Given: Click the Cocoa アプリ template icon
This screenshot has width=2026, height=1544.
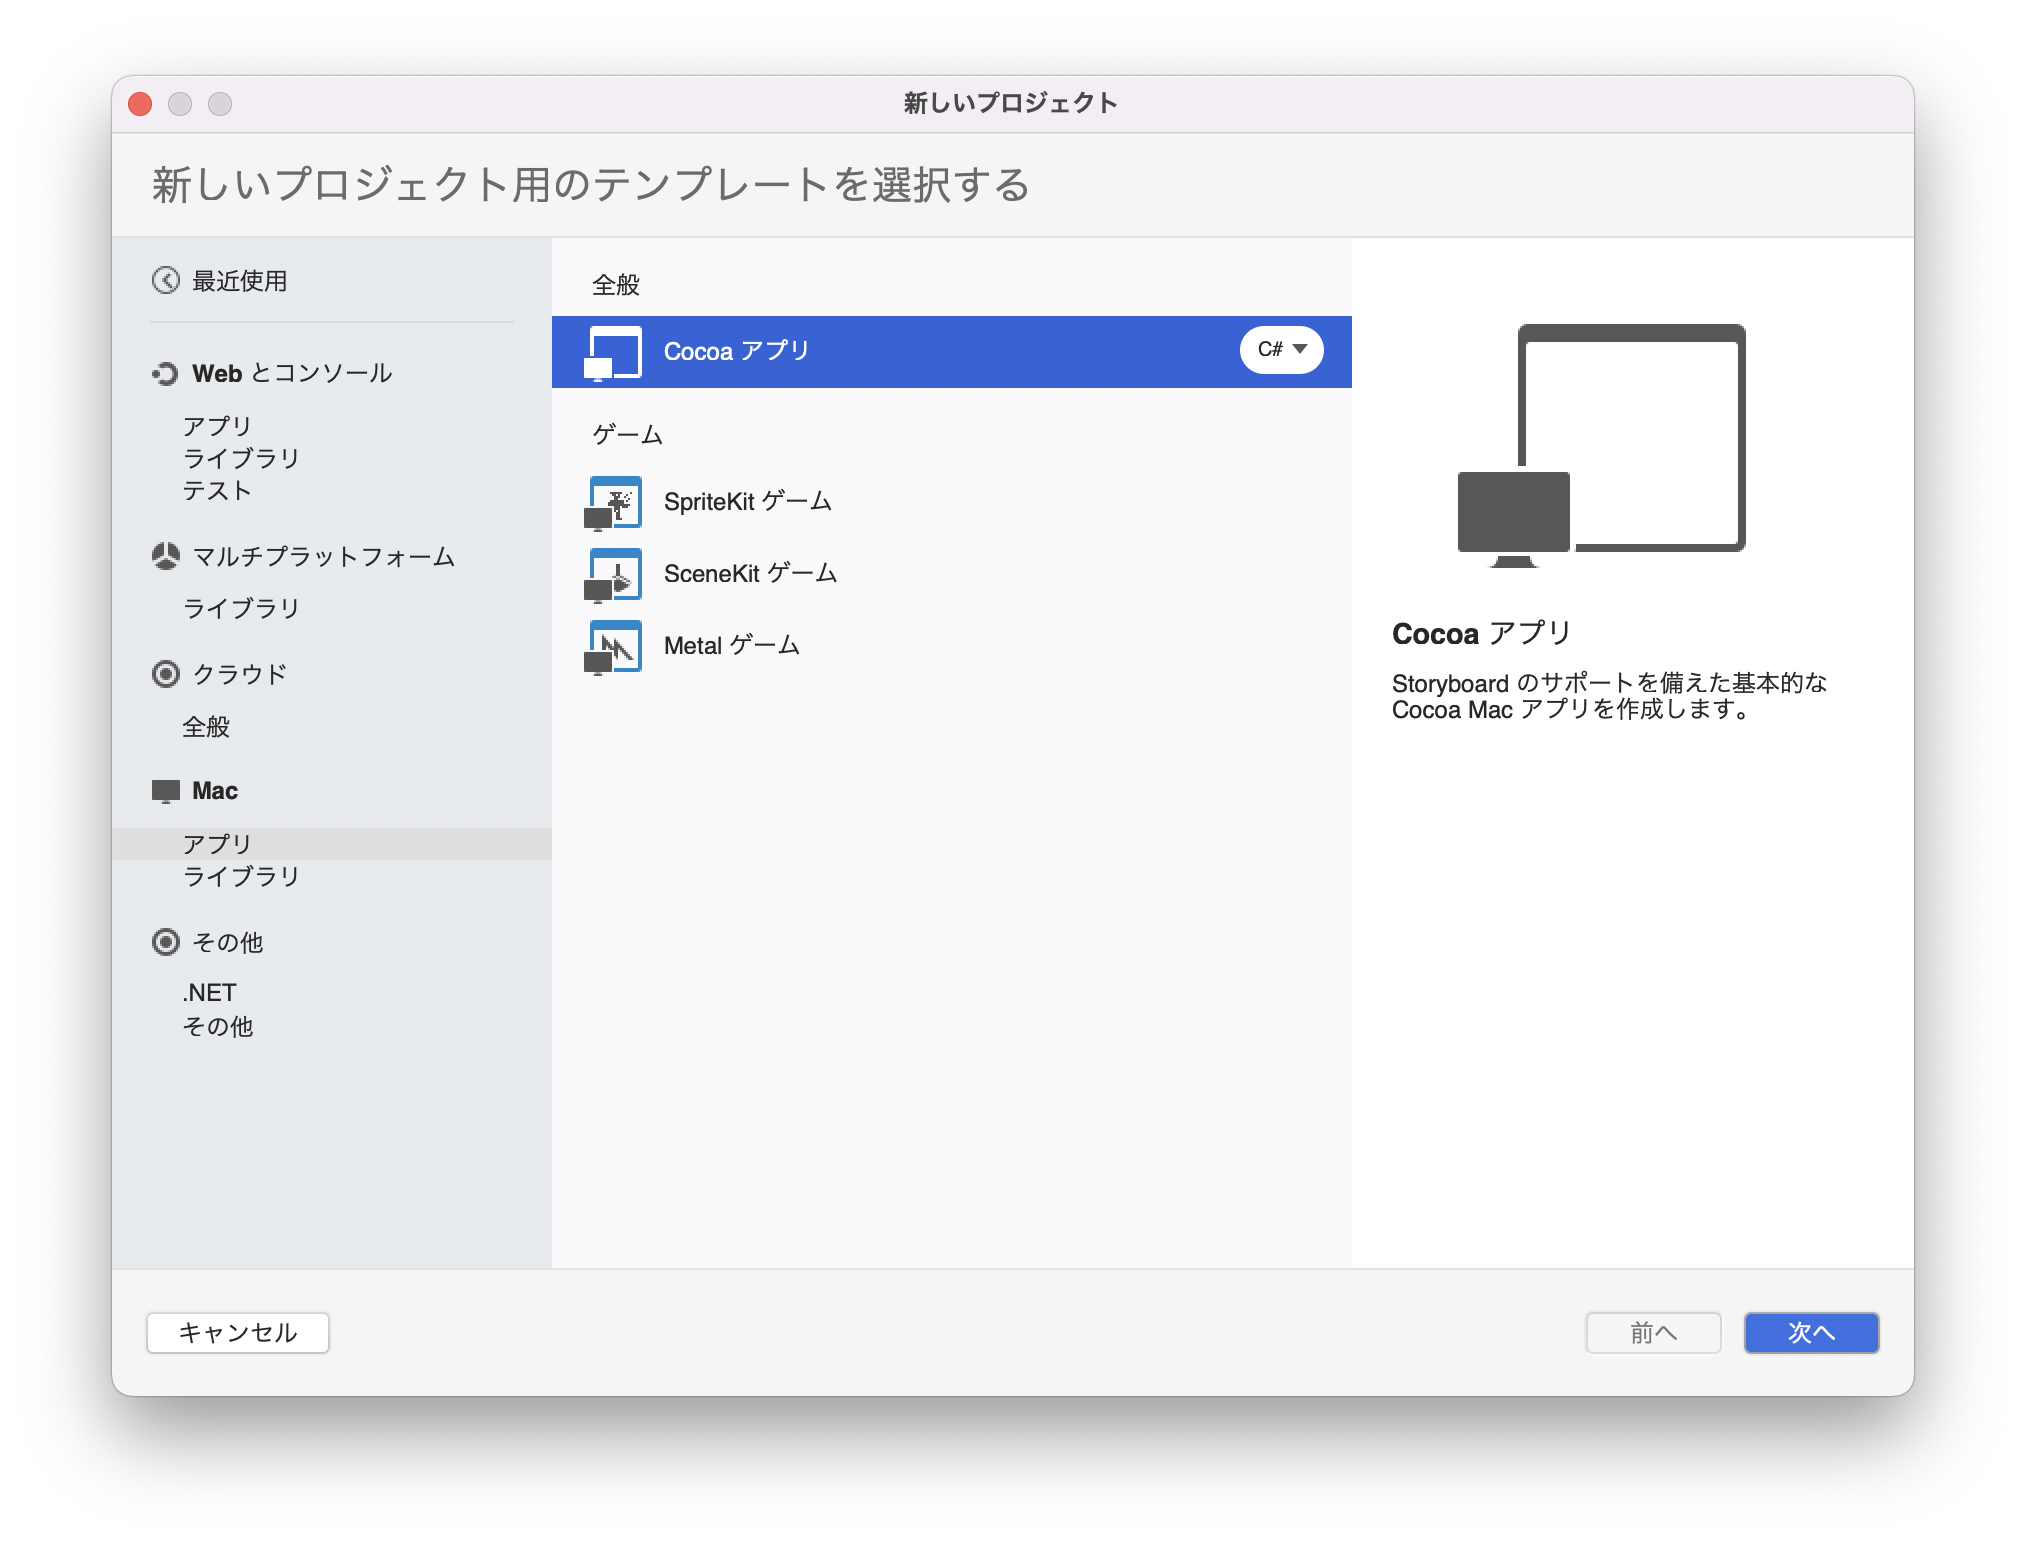Looking at the screenshot, I should [613, 353].
